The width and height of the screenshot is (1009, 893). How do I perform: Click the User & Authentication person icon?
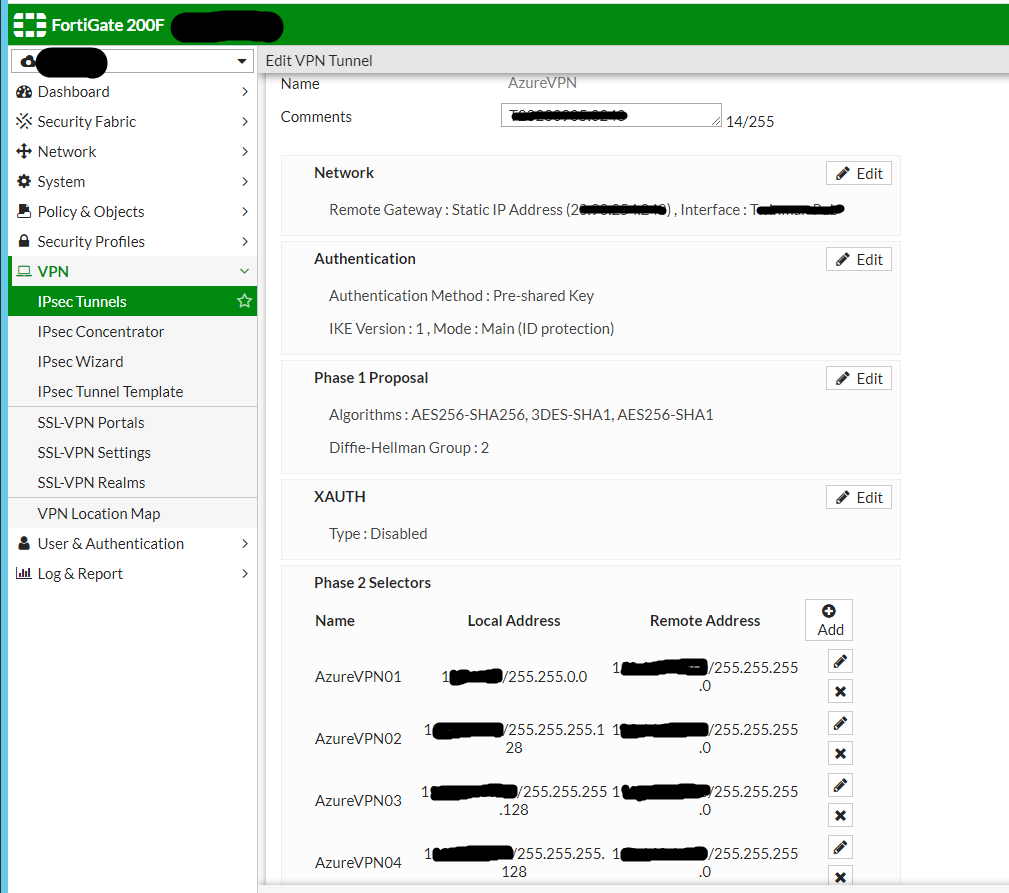coord(24,543)
